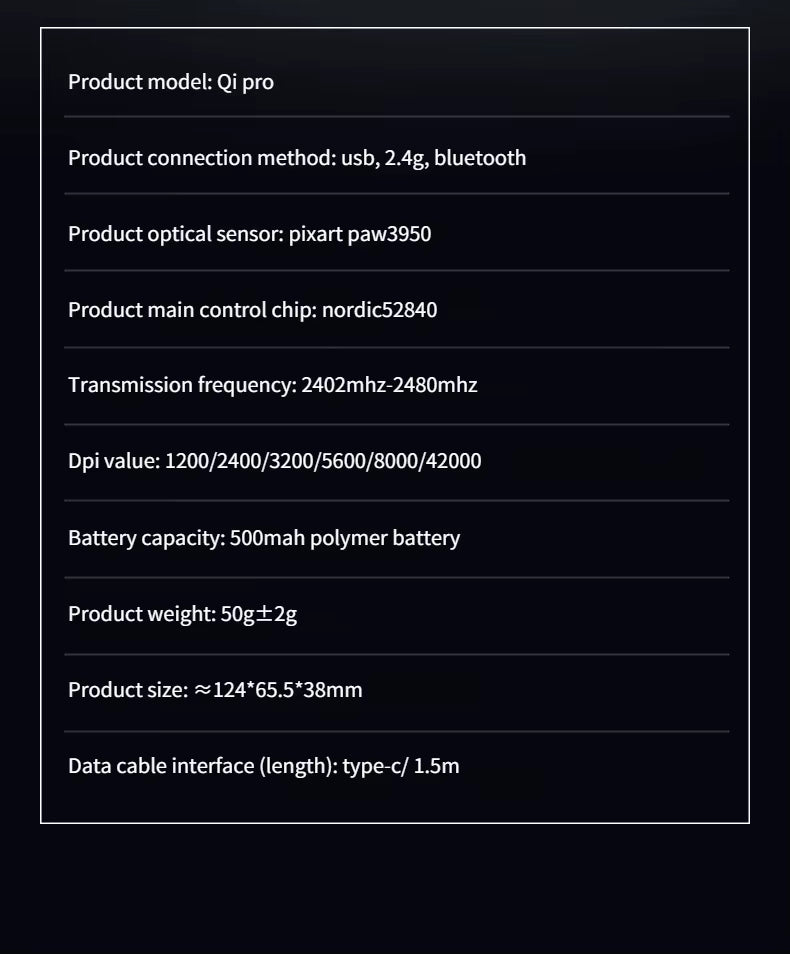Click the "Product optical sensor" label

click(175, 234)
